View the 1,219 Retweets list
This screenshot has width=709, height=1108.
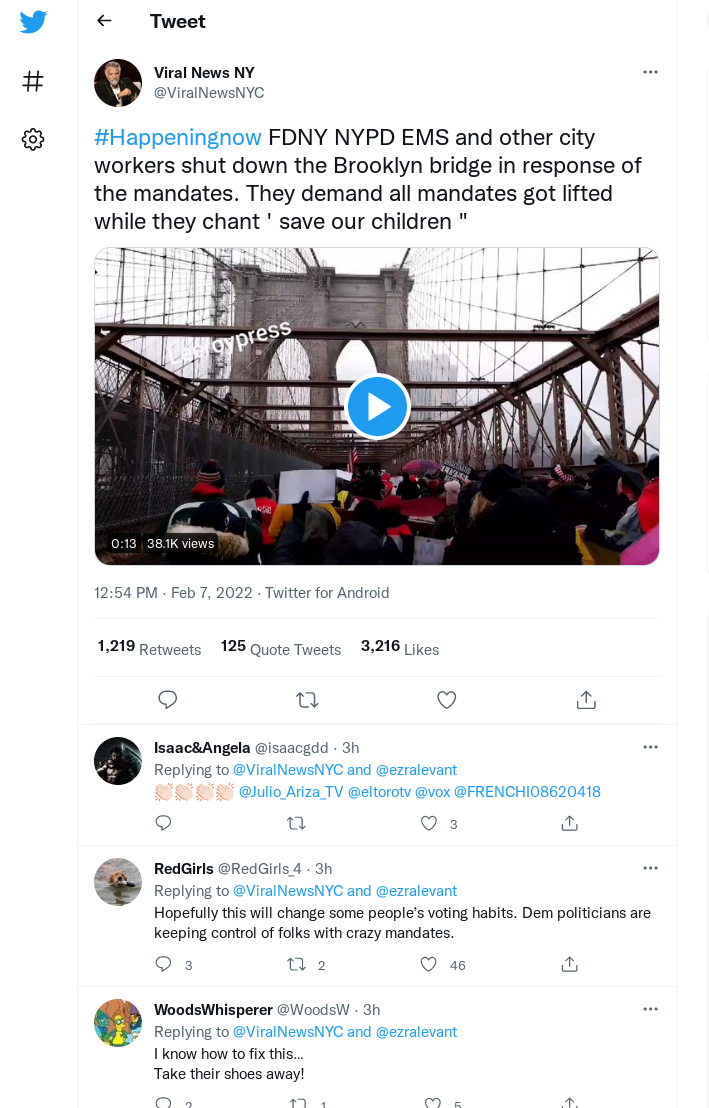149,647
